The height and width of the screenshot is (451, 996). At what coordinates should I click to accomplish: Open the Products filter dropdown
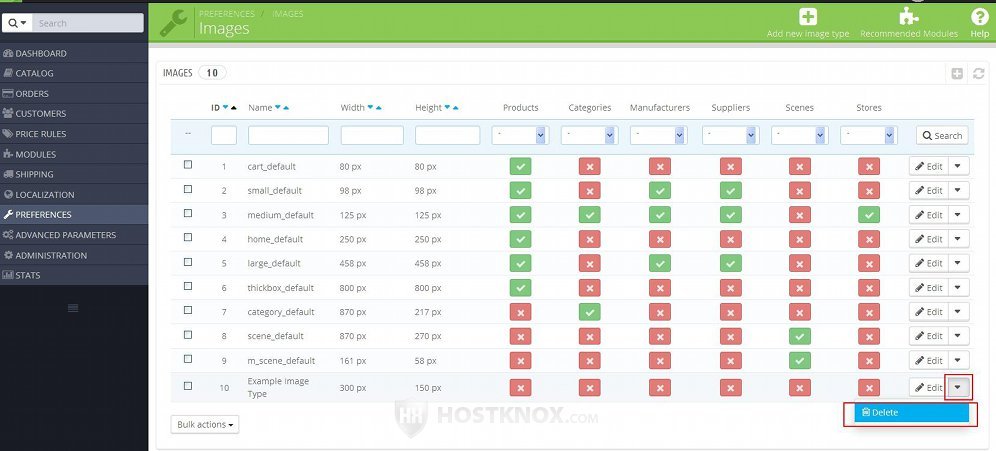(520, 135)
